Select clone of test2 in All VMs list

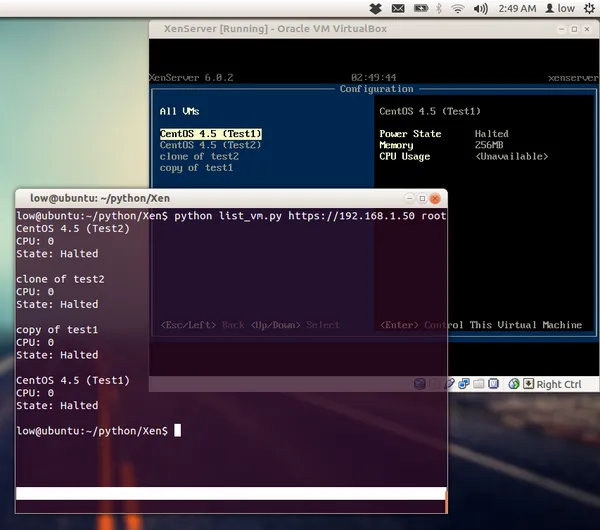click(x=199, y=156)
